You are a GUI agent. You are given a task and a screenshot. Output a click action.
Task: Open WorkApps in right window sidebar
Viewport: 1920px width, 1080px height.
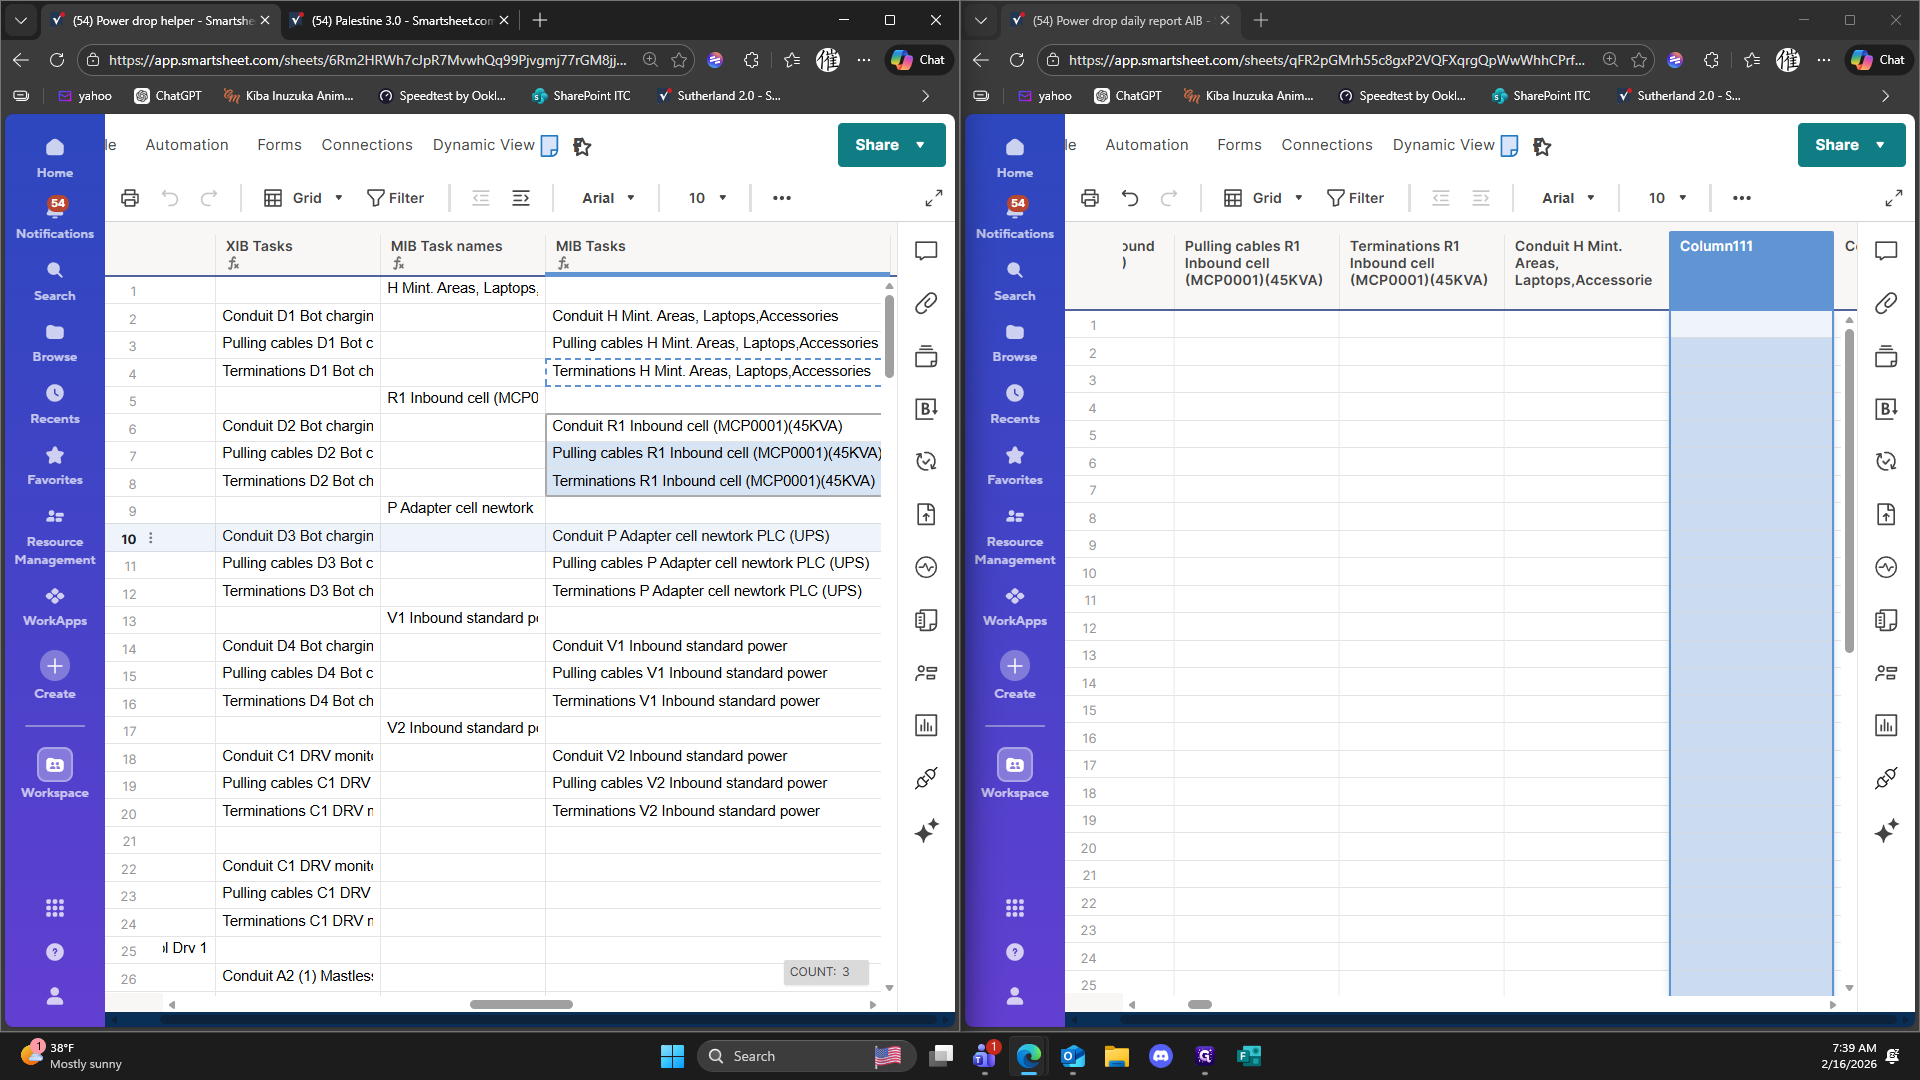pos(1014,606)
